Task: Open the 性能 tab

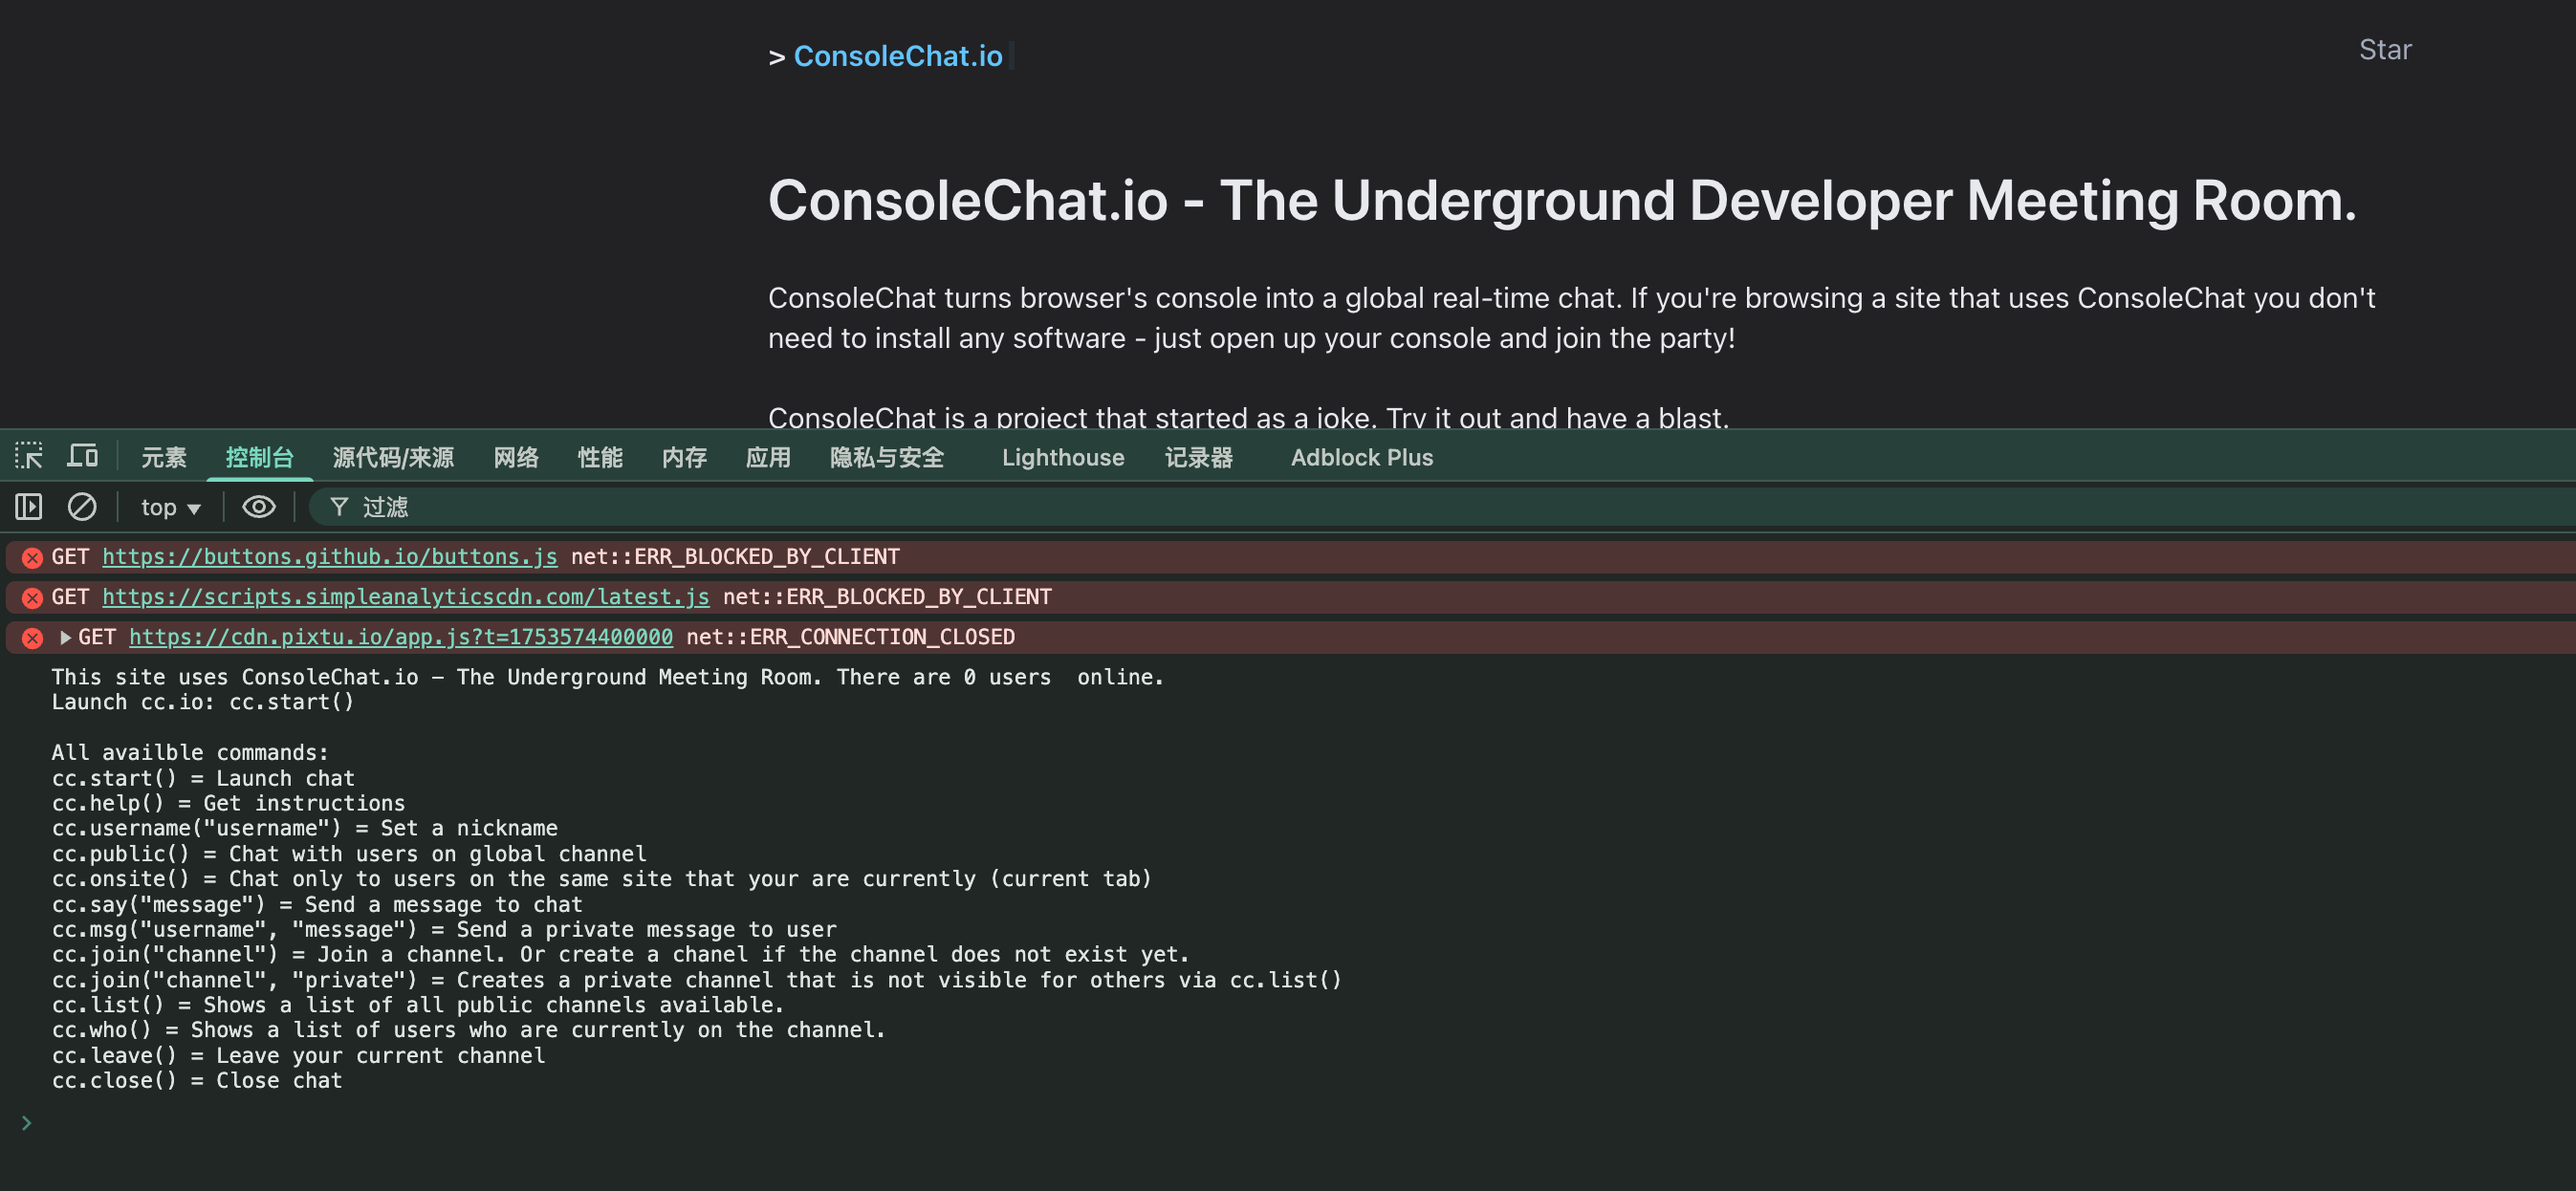Action: 600,457
